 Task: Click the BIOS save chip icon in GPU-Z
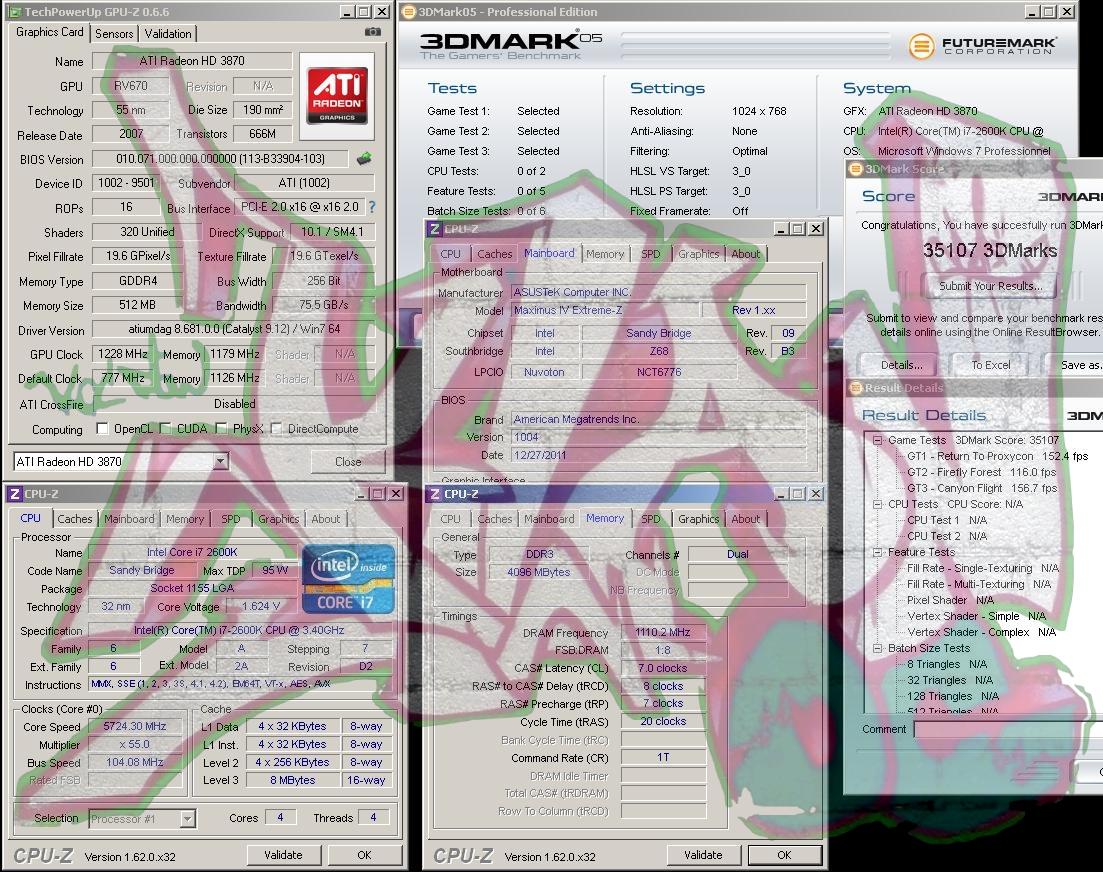[x=364, y=159]
